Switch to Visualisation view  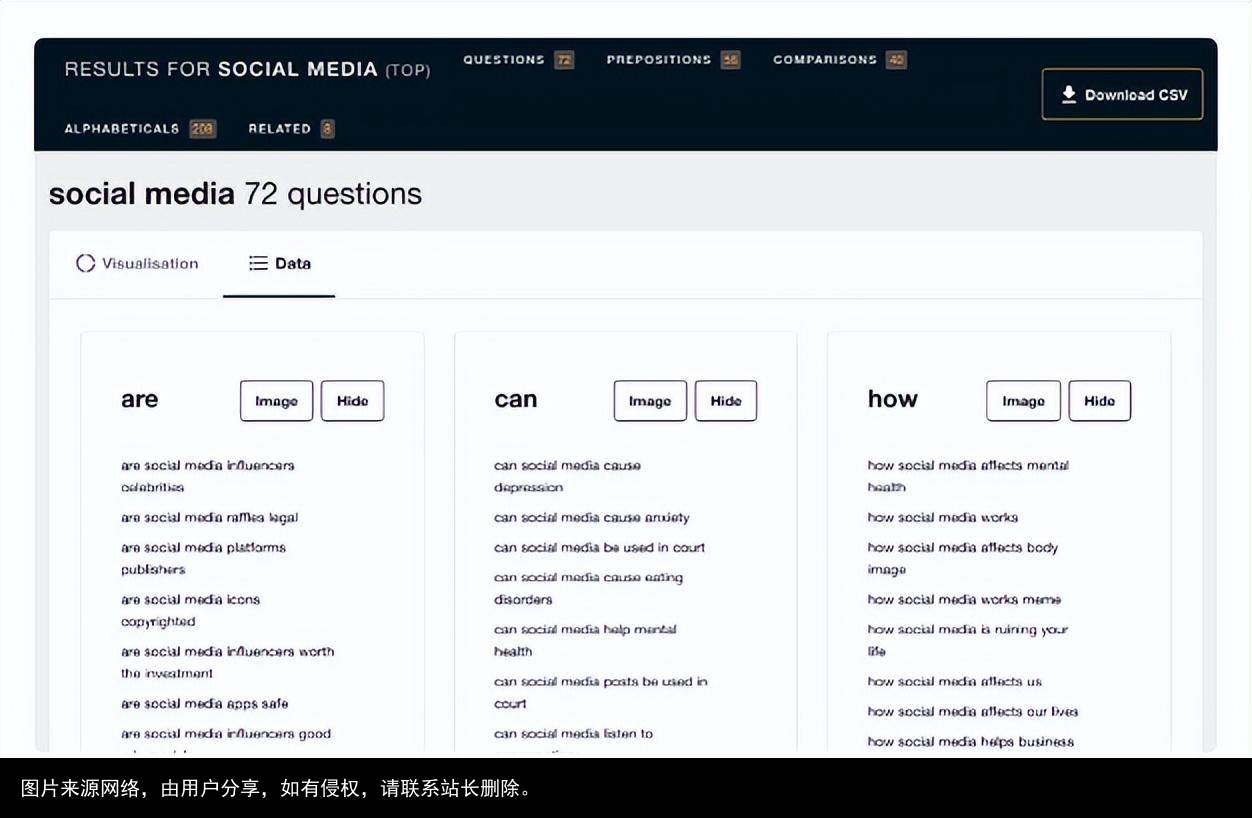pos(137,264)
